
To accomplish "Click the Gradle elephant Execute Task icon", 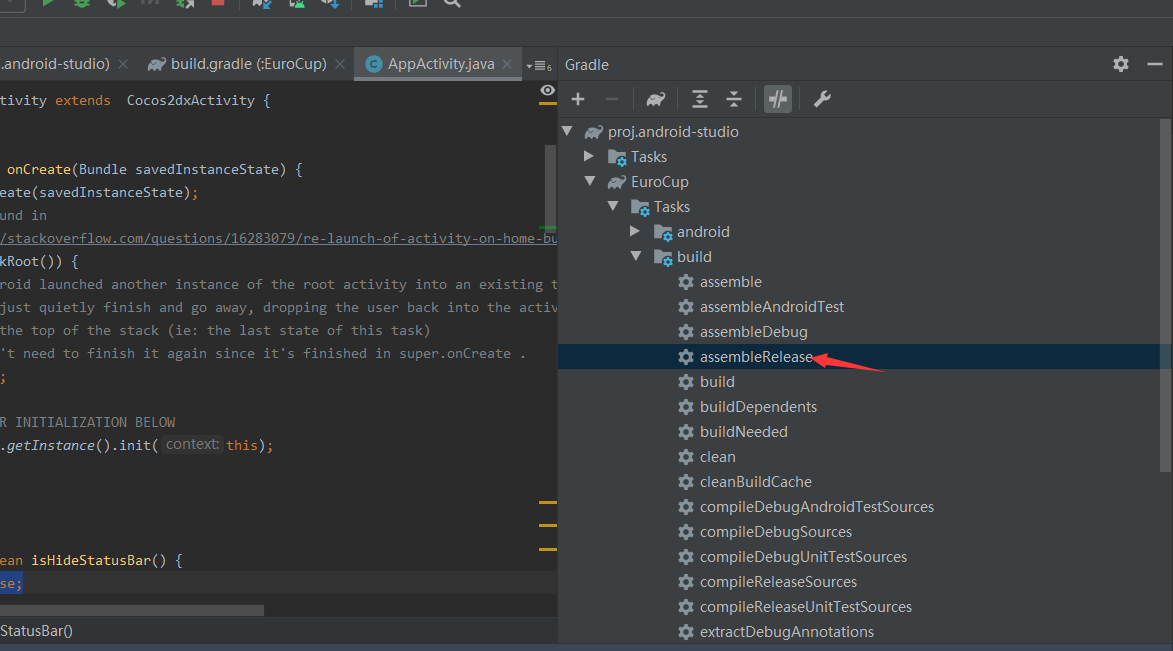I will tap(656, 99).
